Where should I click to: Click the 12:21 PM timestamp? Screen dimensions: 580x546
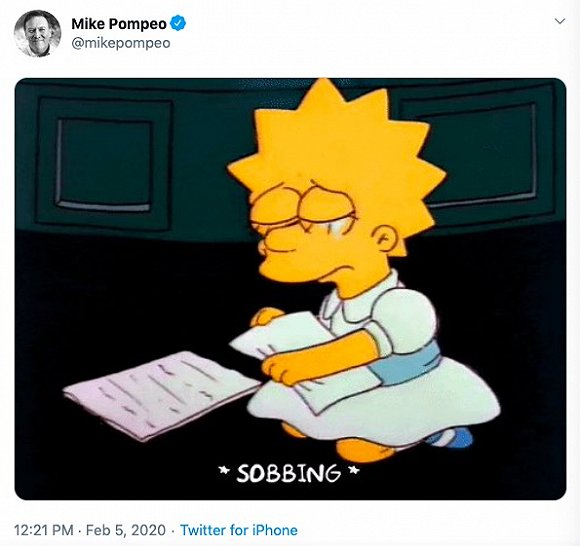tap(44, 530)
